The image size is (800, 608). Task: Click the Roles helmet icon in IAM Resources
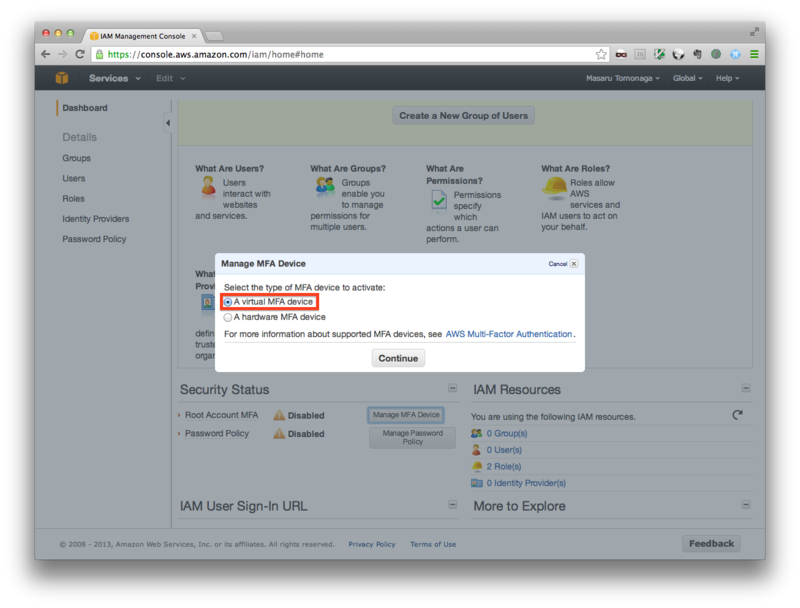[477, 466]
